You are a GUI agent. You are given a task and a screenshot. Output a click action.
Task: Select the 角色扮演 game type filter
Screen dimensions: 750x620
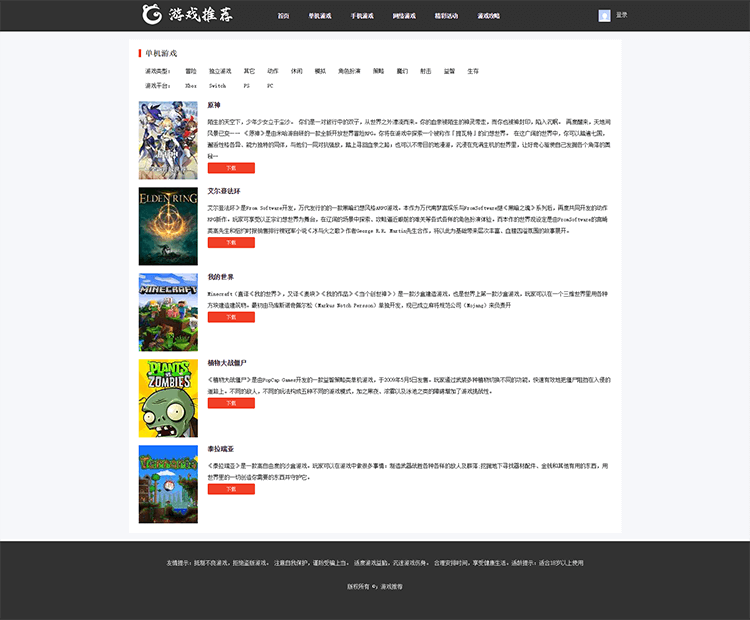349,71
